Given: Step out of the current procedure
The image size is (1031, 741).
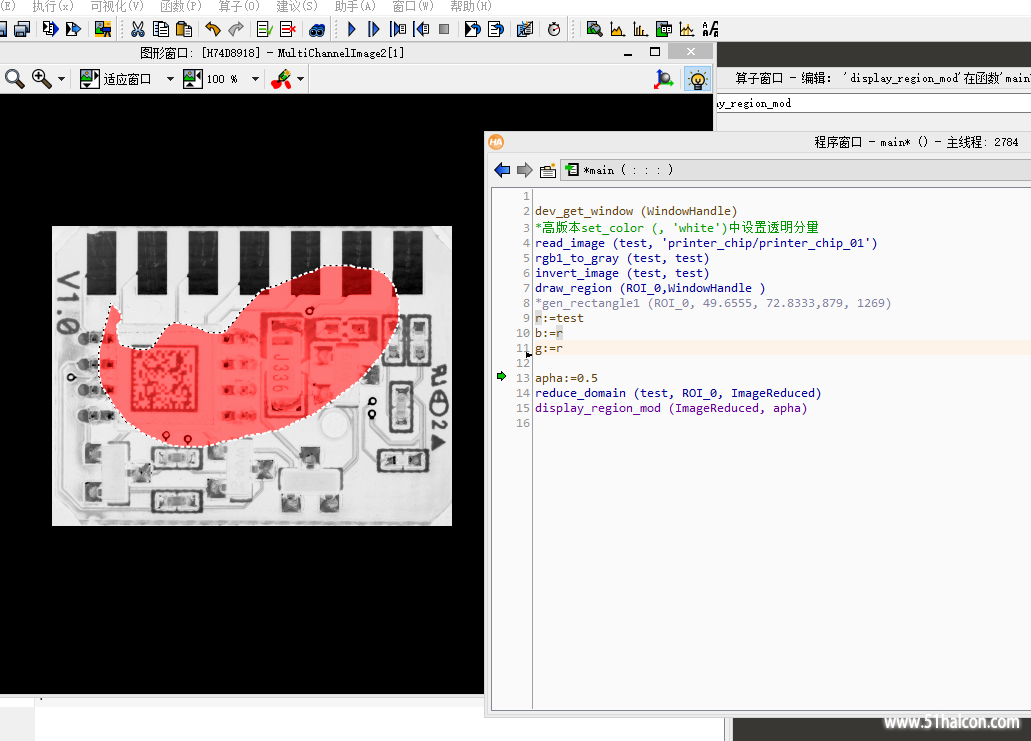Looking at the screenshot, I should point(421,29).
